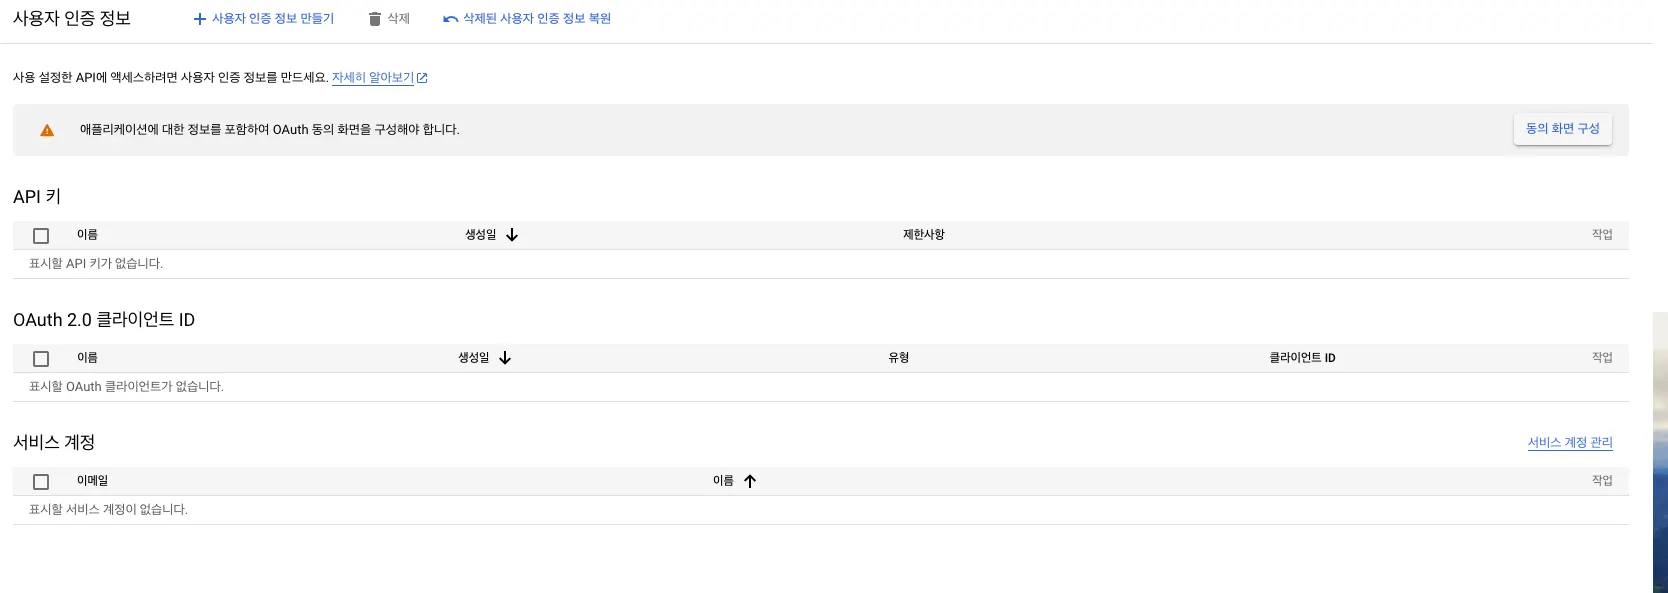Click the API 키 생성일 sort arrow

point(512,235)
